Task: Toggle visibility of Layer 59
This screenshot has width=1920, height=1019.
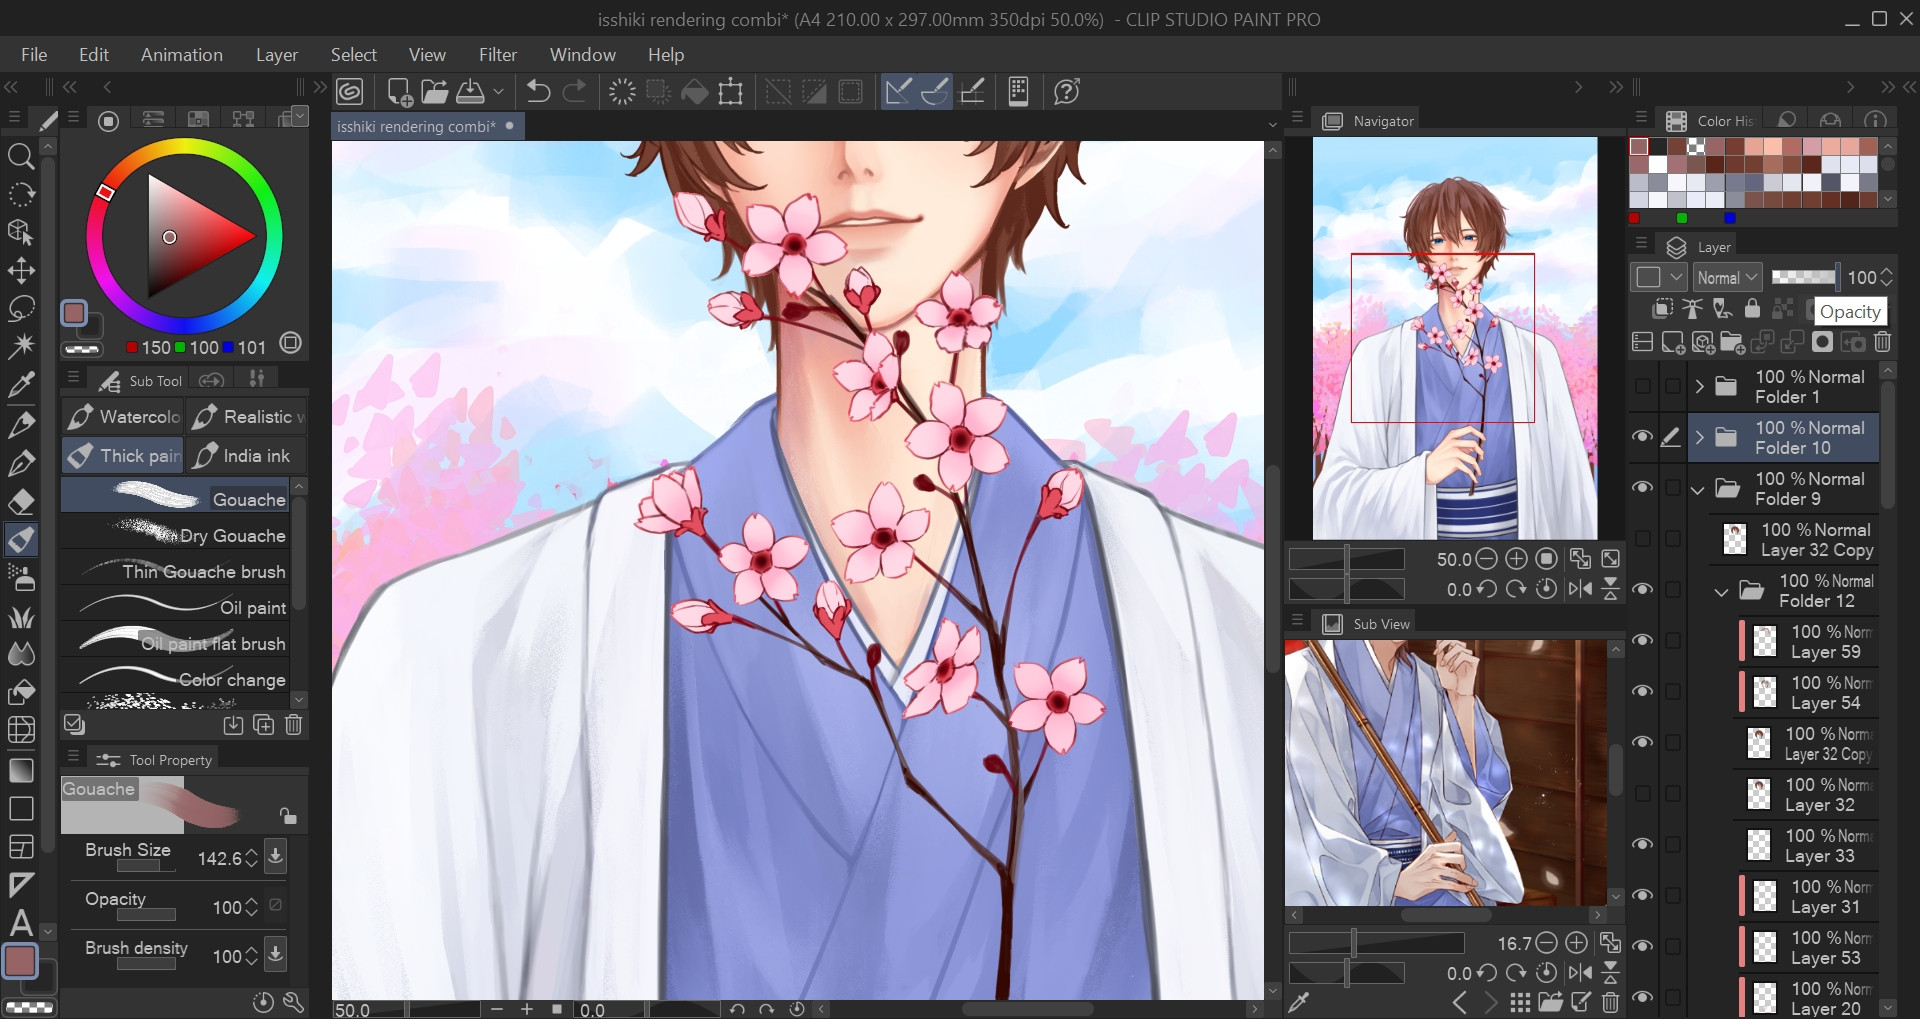Action: [1642, 641]
